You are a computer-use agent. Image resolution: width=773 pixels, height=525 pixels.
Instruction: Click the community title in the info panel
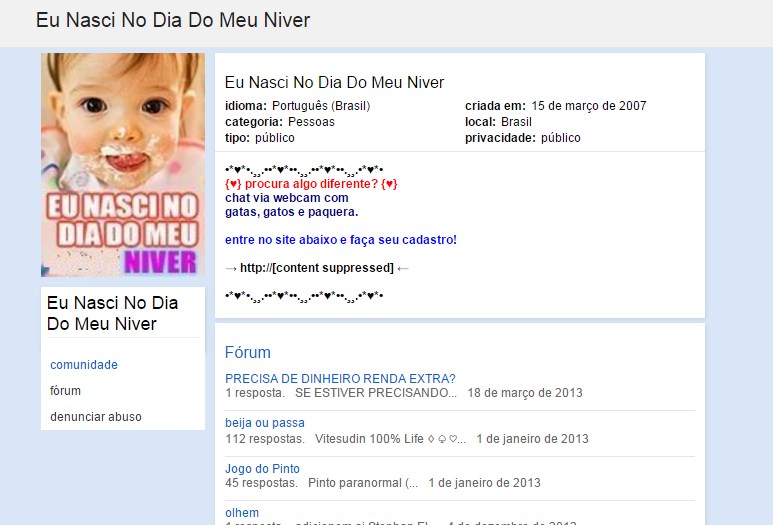(x=334, y=82)
